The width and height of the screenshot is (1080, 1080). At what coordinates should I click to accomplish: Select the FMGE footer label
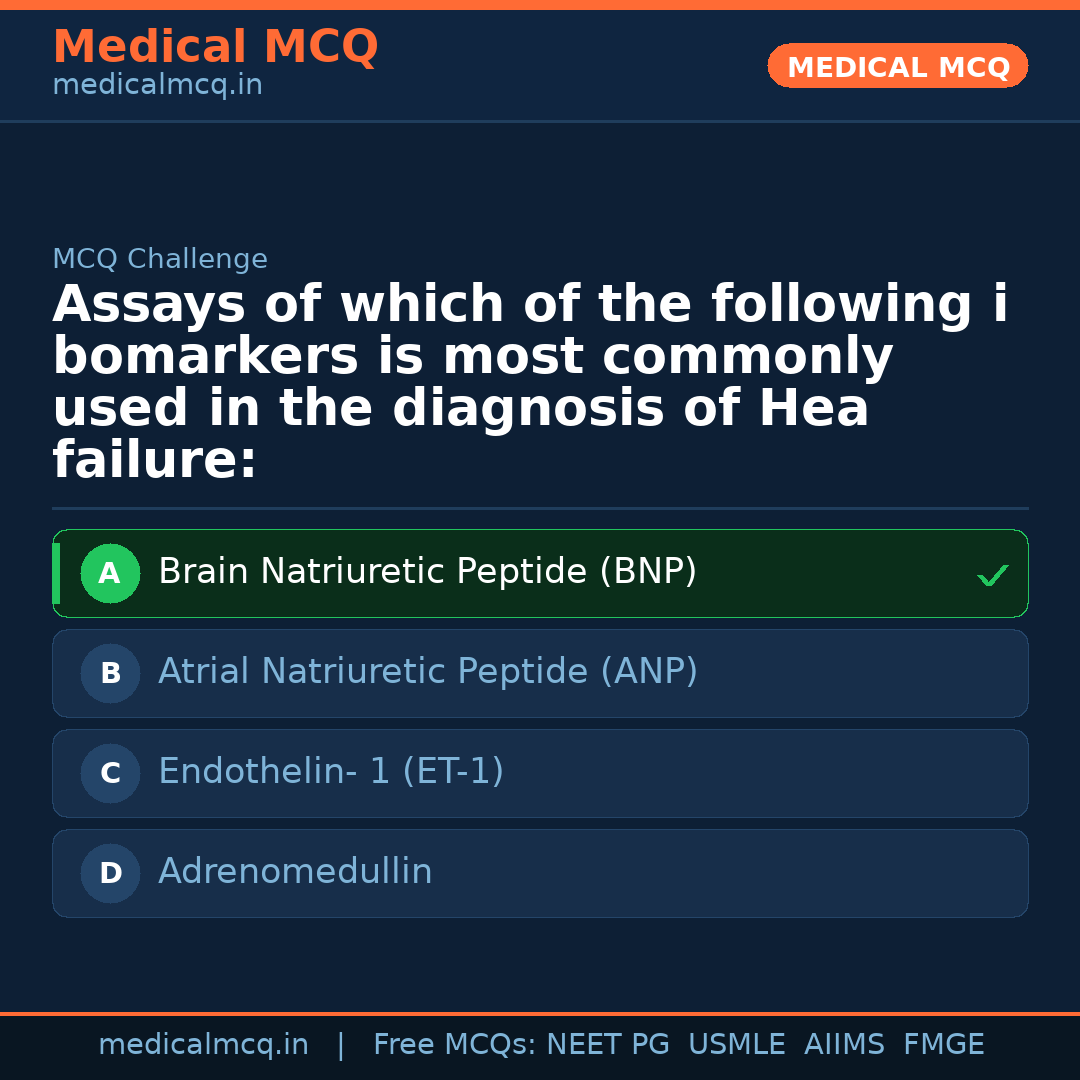[943, 1045]
